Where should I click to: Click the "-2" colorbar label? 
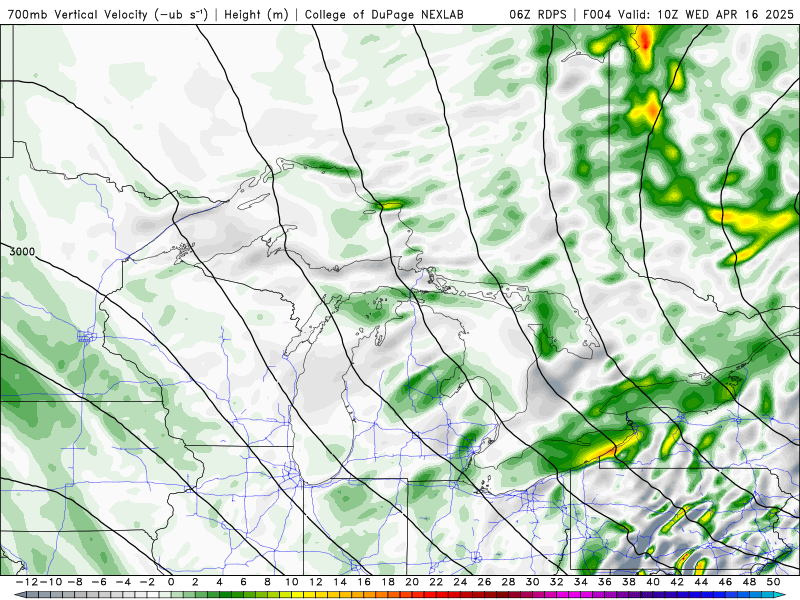point(147,582)
